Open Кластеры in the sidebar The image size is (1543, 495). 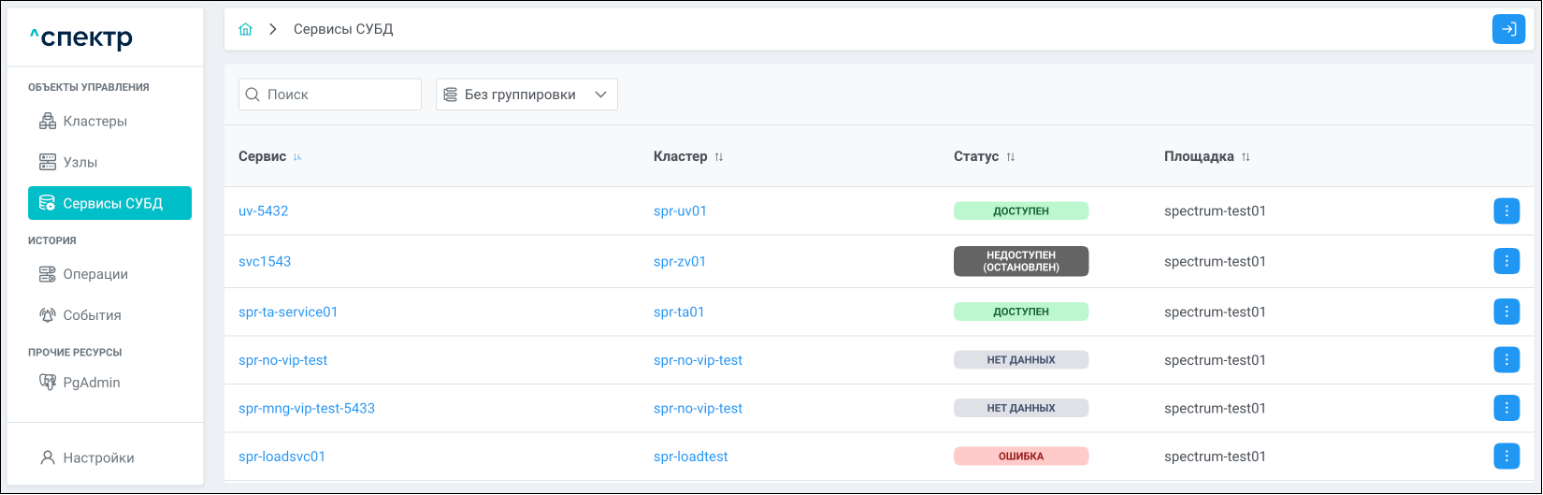[95, 121]
